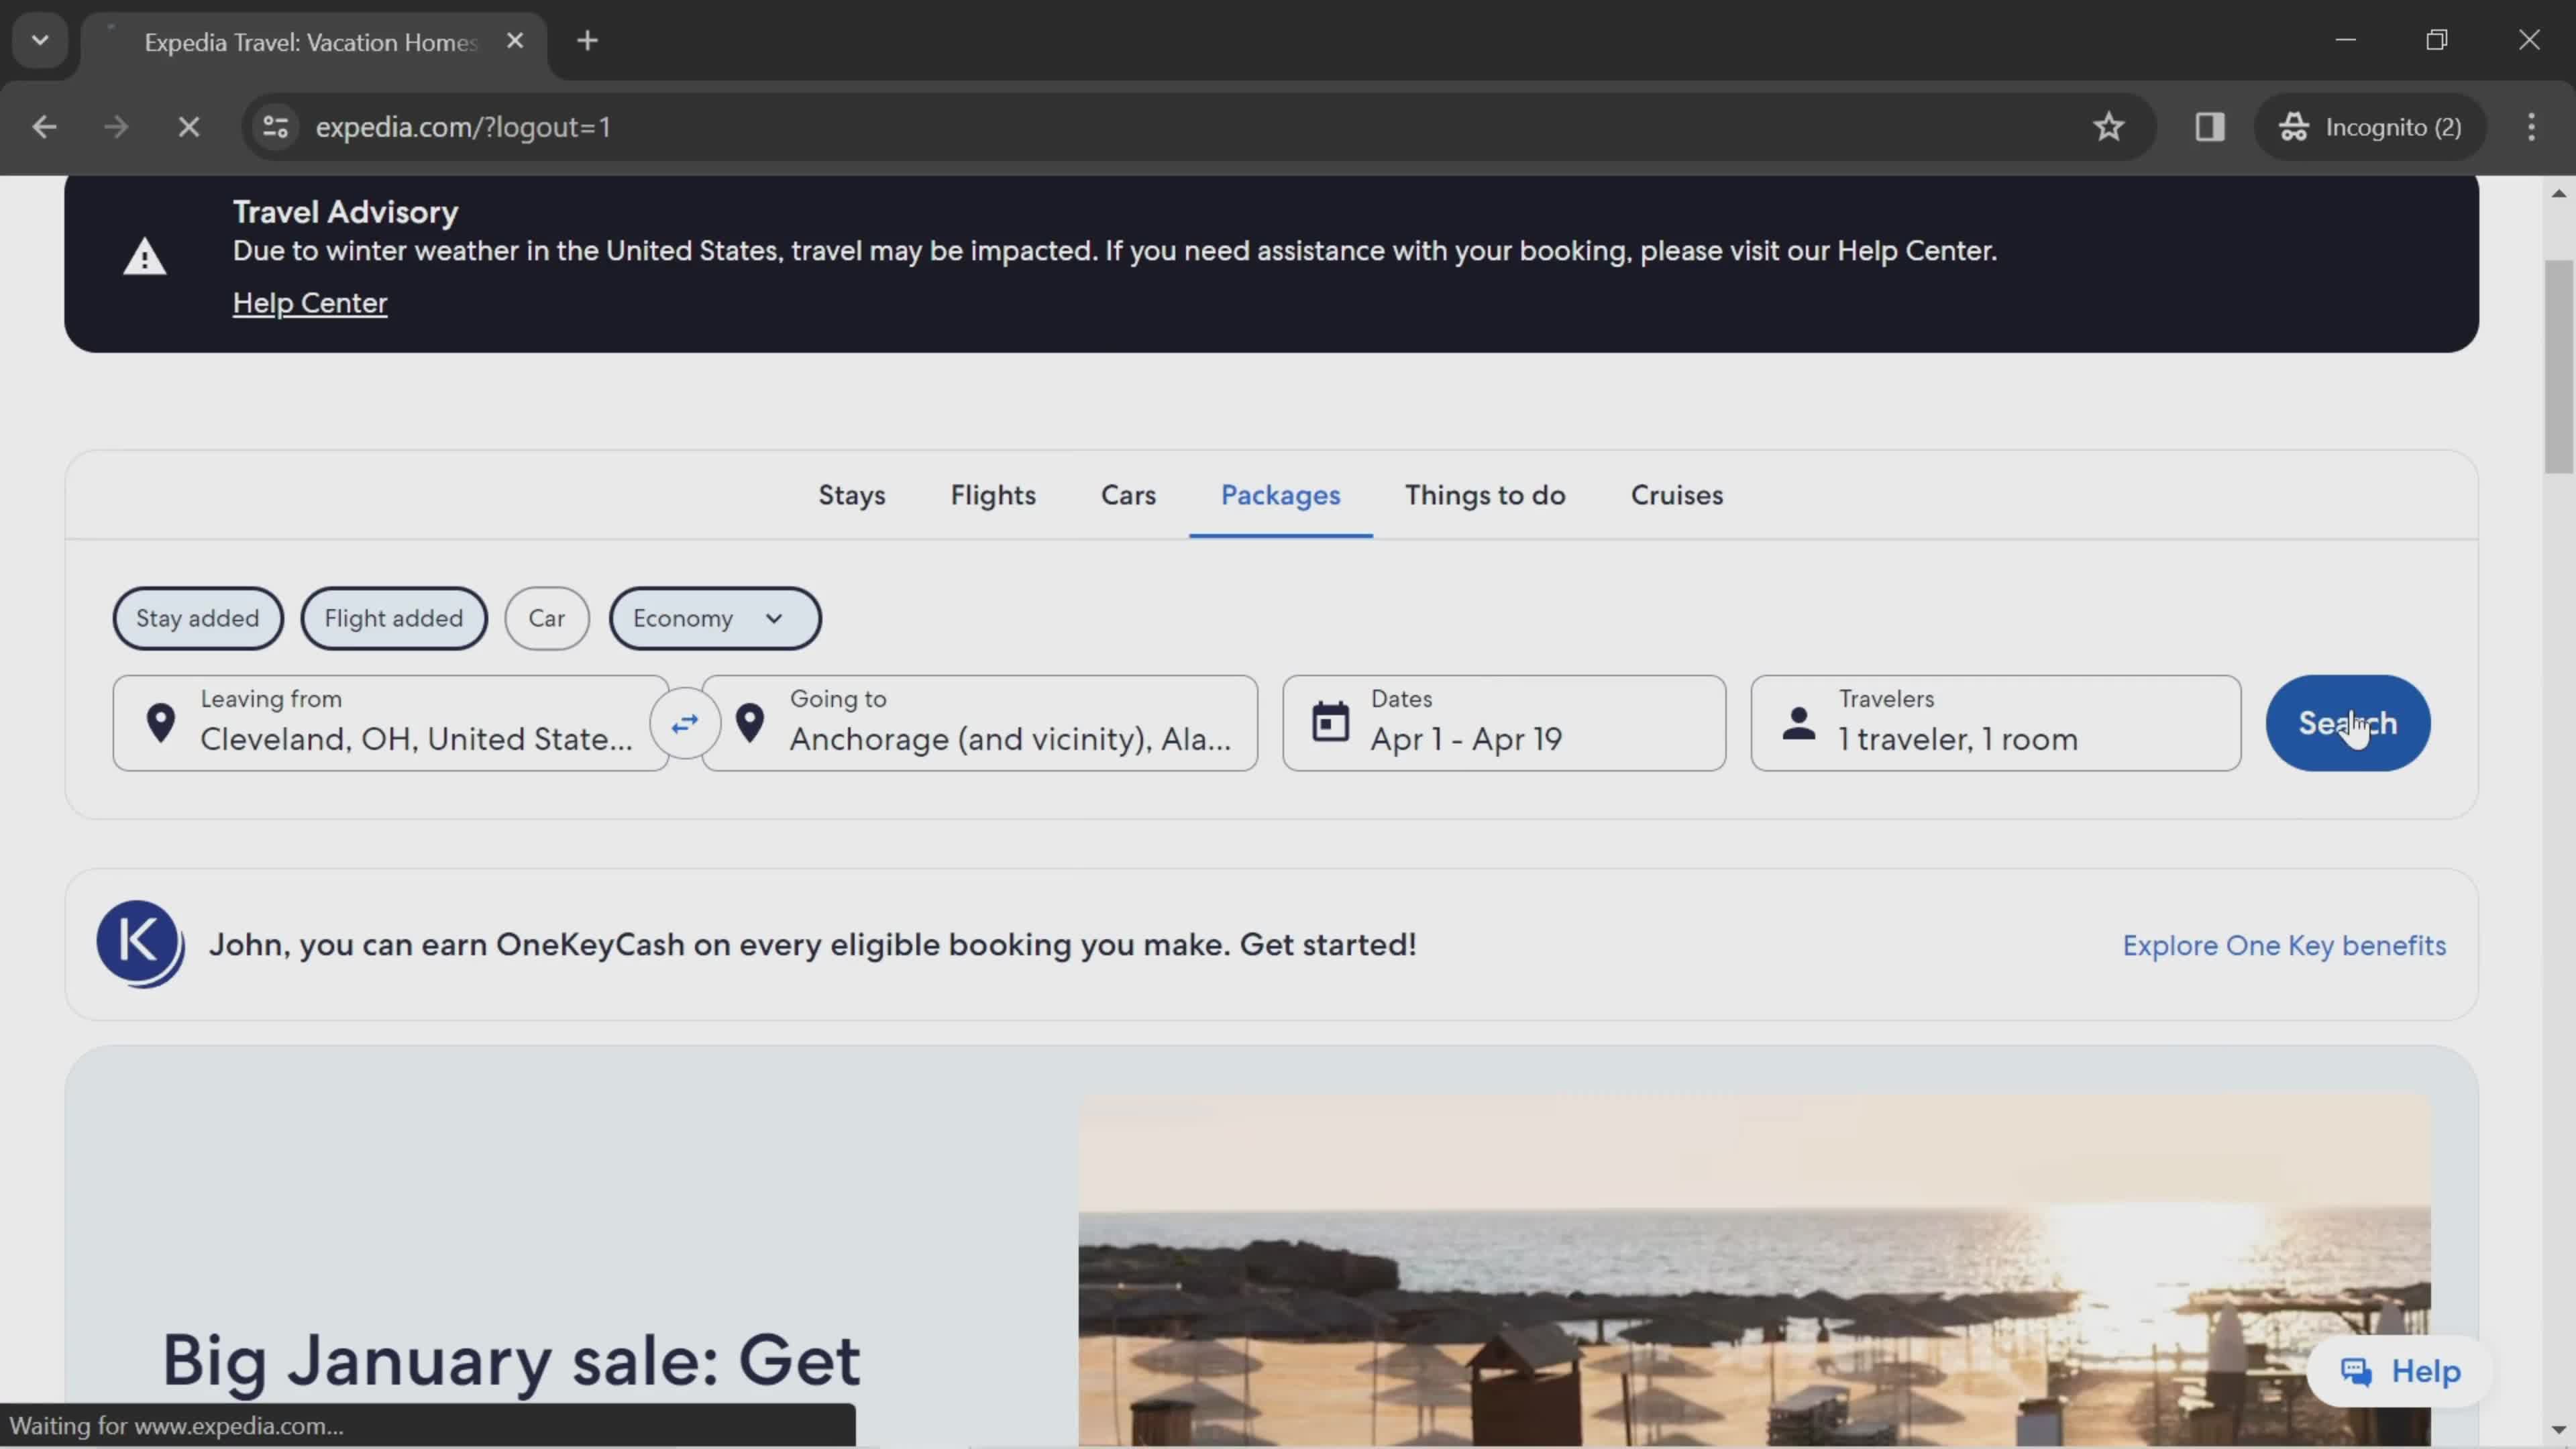Select the Packages tab
The width and height of the screenshot is (2576, 1449).
(1280, 495)
